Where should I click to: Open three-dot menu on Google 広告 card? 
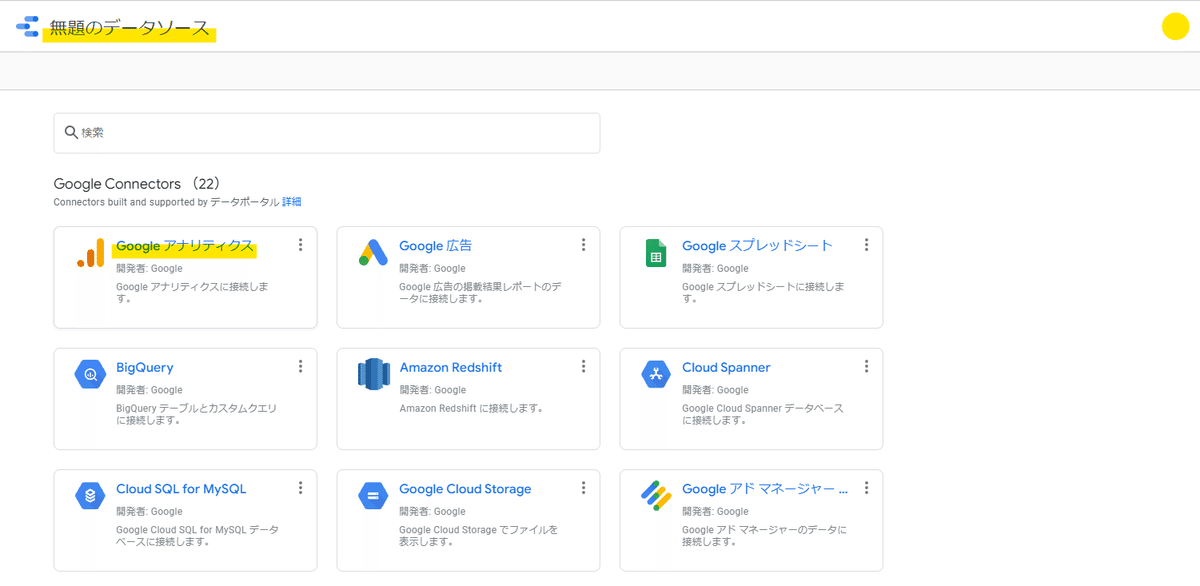pyautogui.click(x=583, y=245)
